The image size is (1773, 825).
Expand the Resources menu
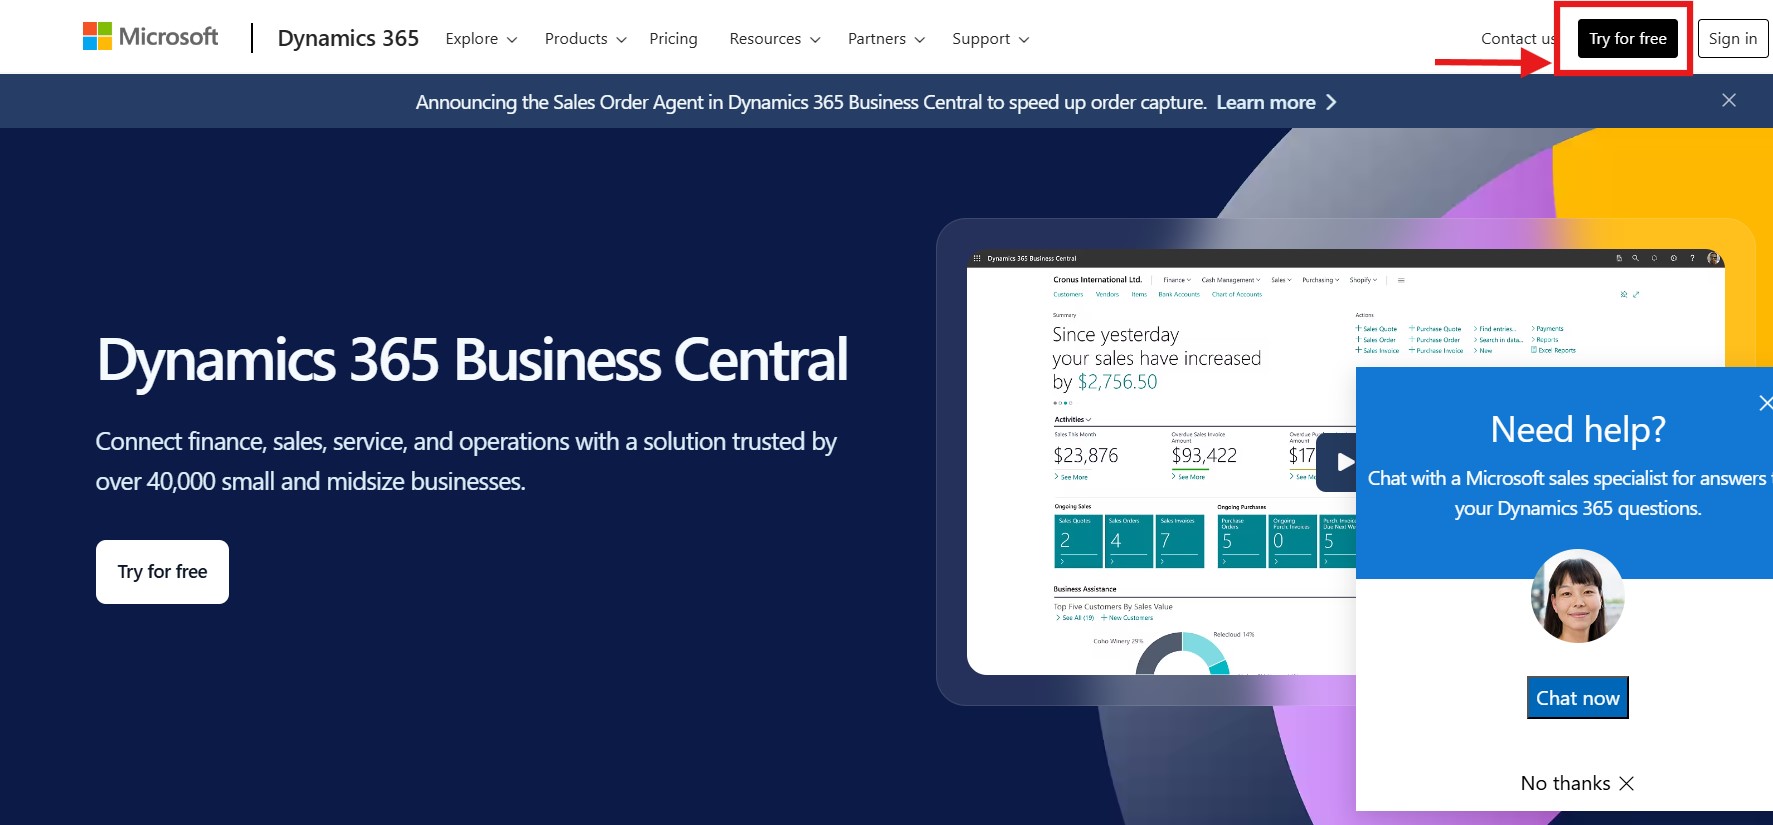click(774, 39)
